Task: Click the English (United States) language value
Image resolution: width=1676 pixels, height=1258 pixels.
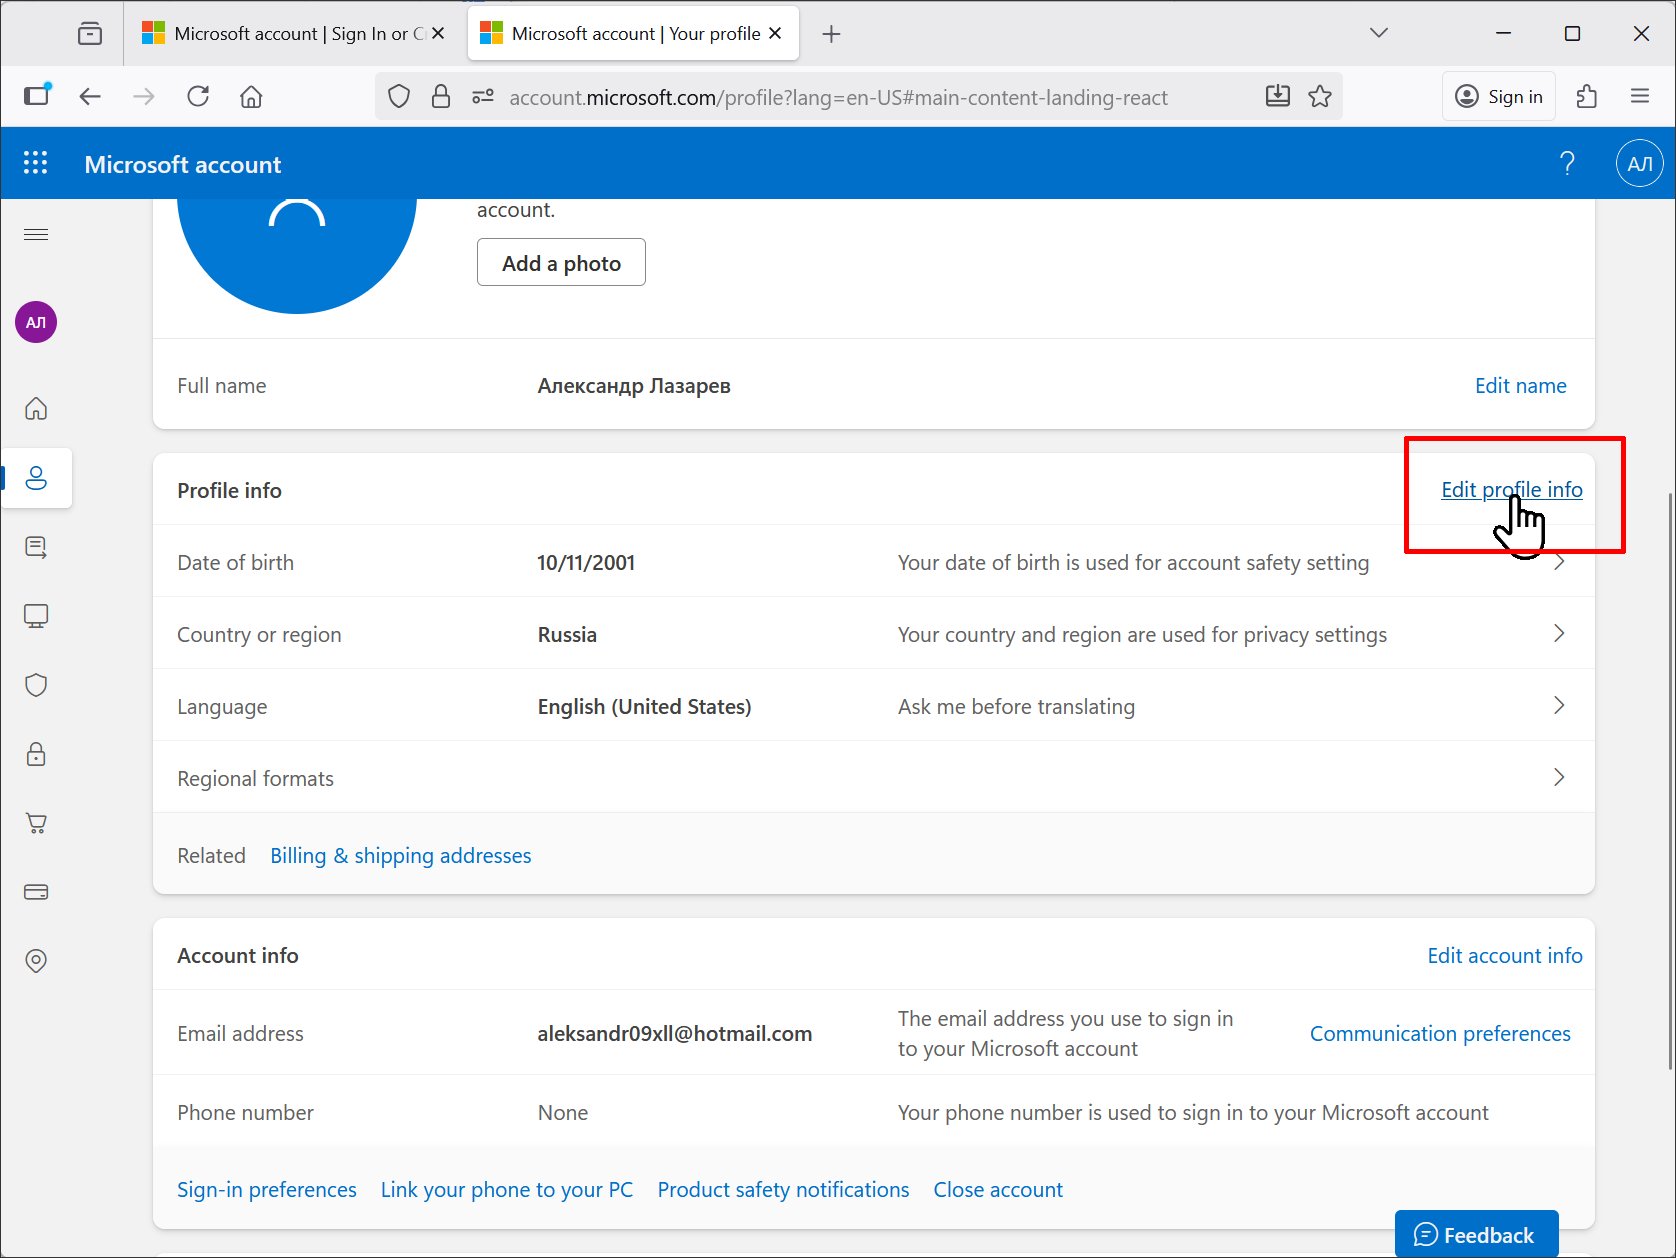Action: [644, 707]
